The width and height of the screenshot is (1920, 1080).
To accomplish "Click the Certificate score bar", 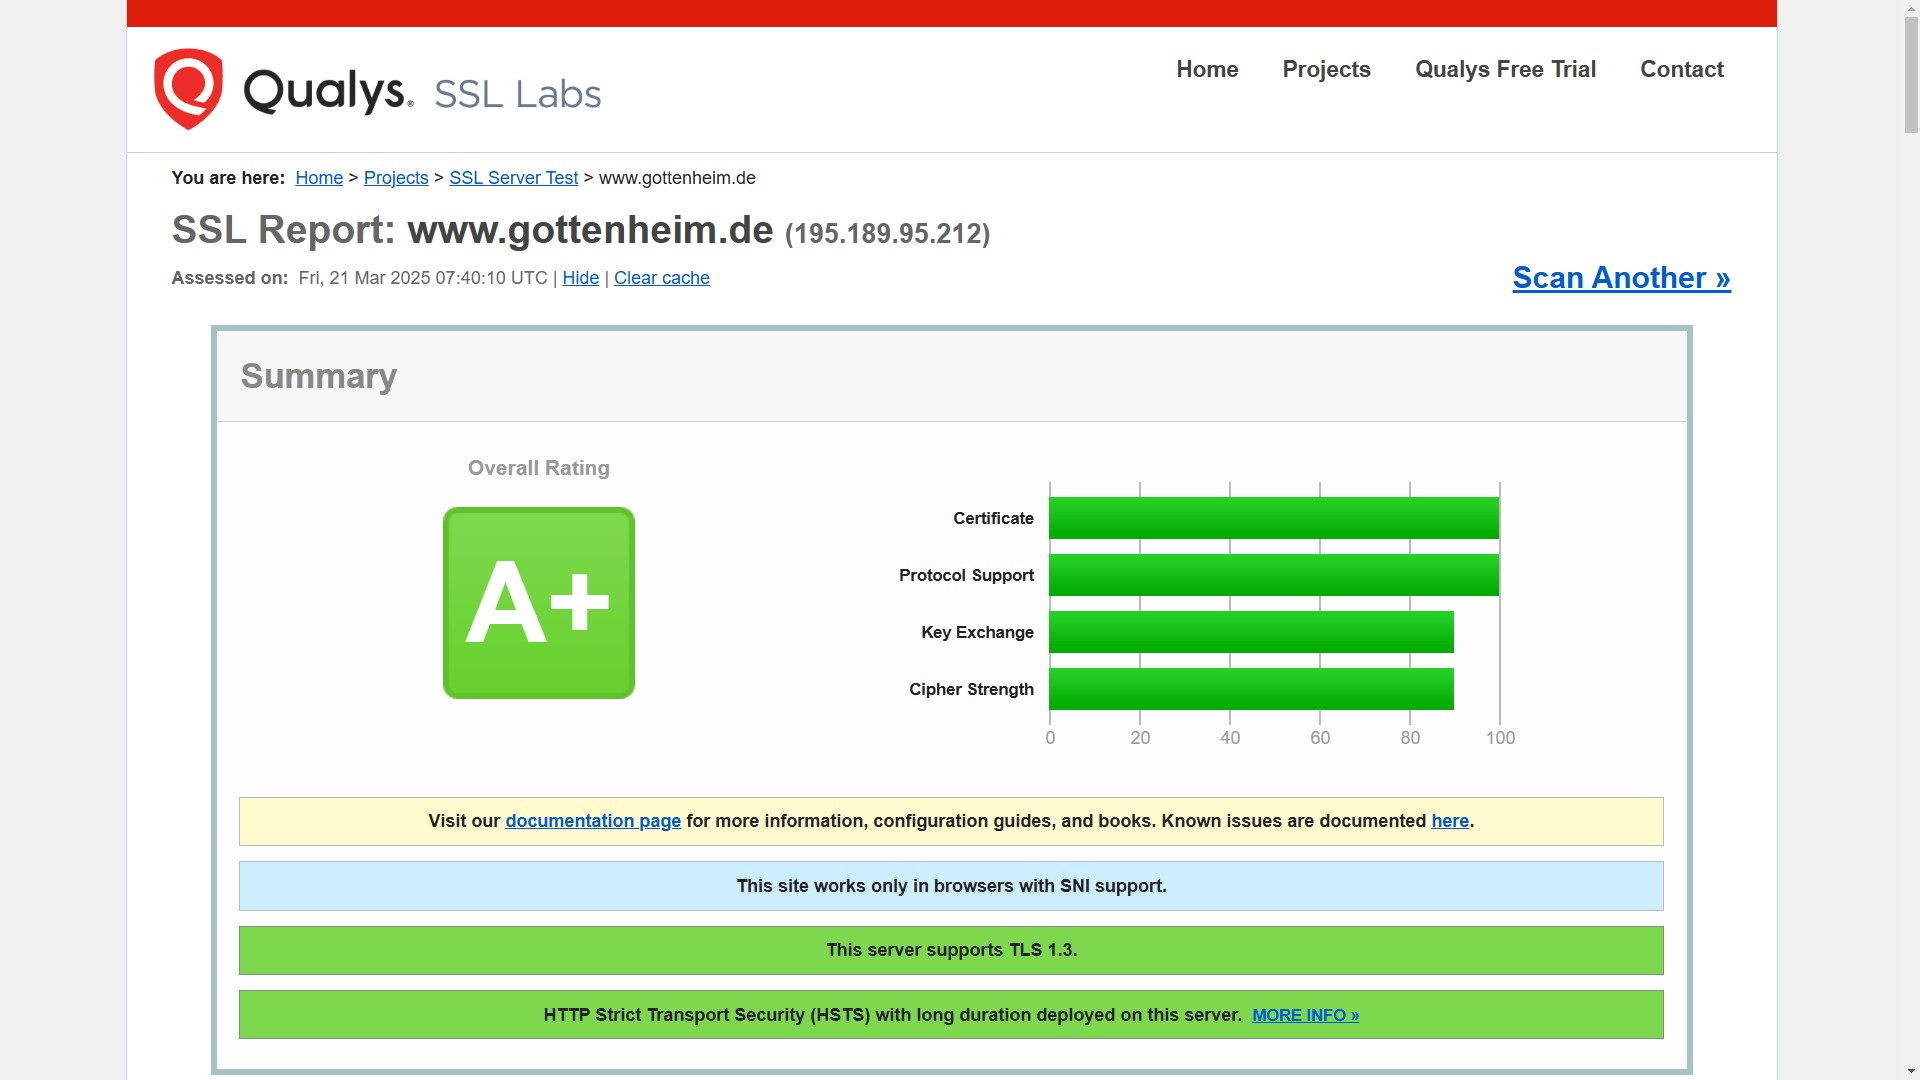I will [x=1273, y=518].
